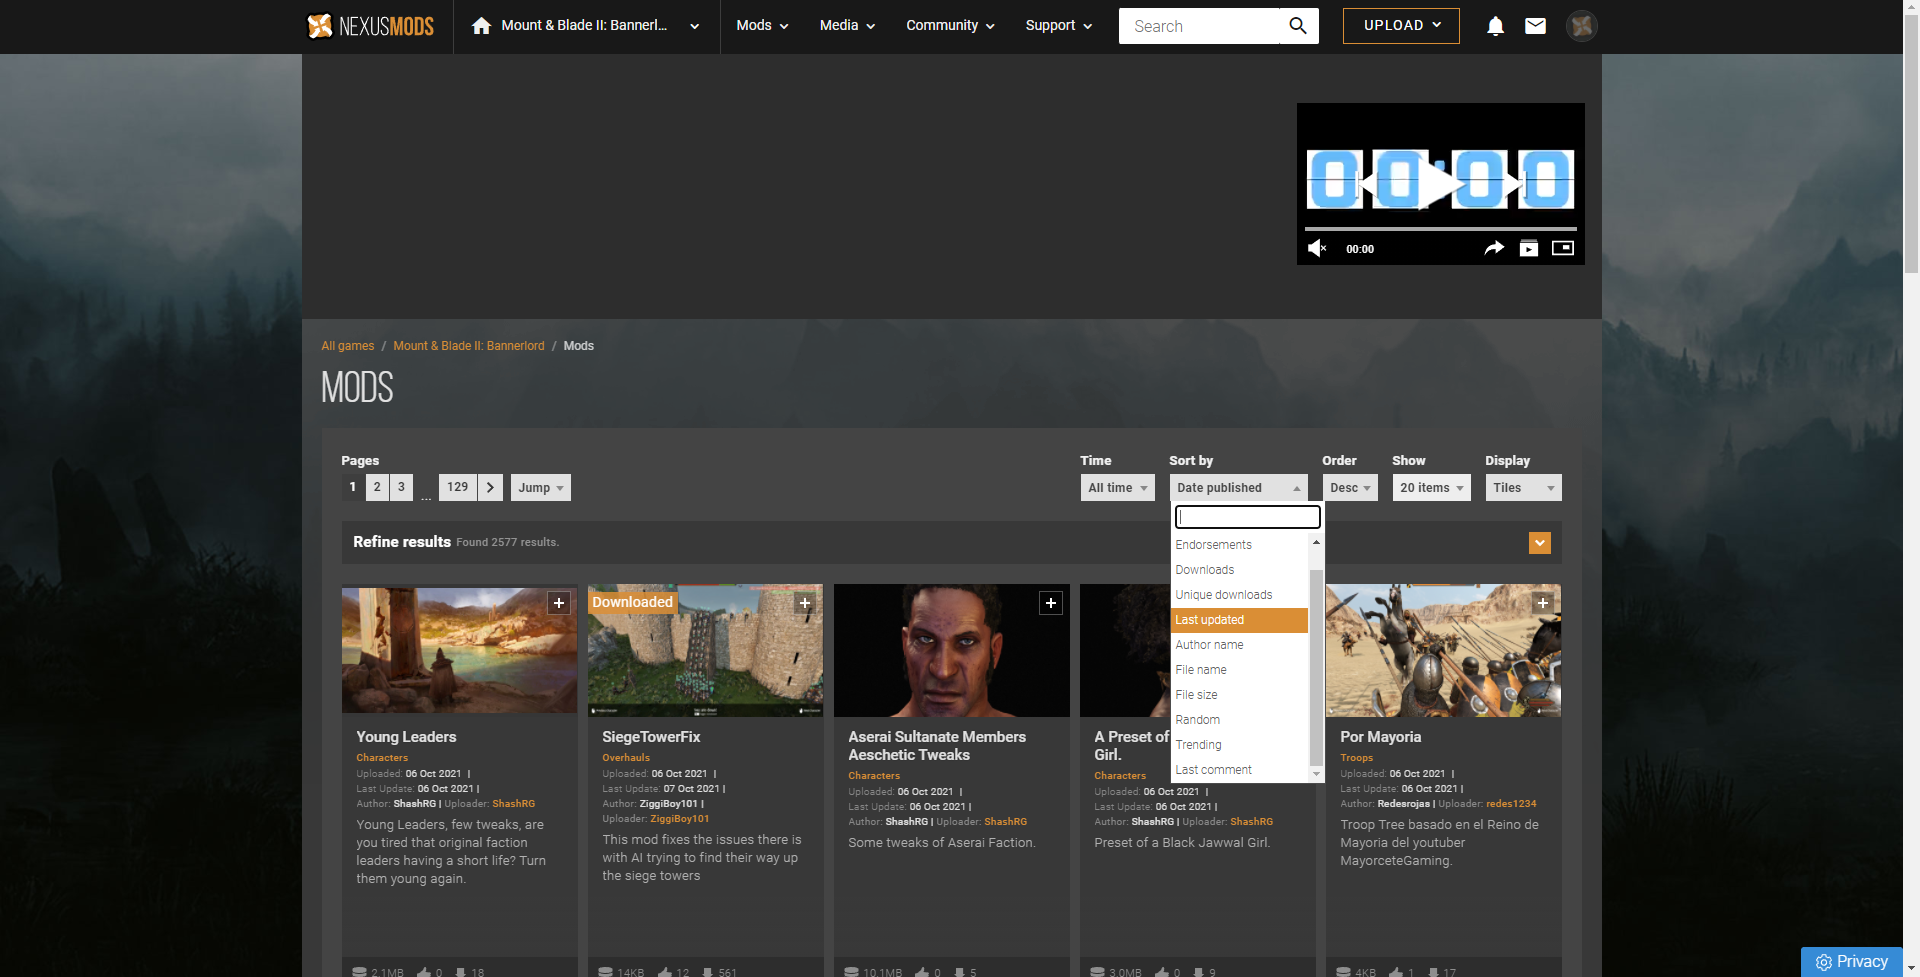Open the Aserai face thumbnail image
This screenshot has width=1920, height=977.
(x=952, y=650)
